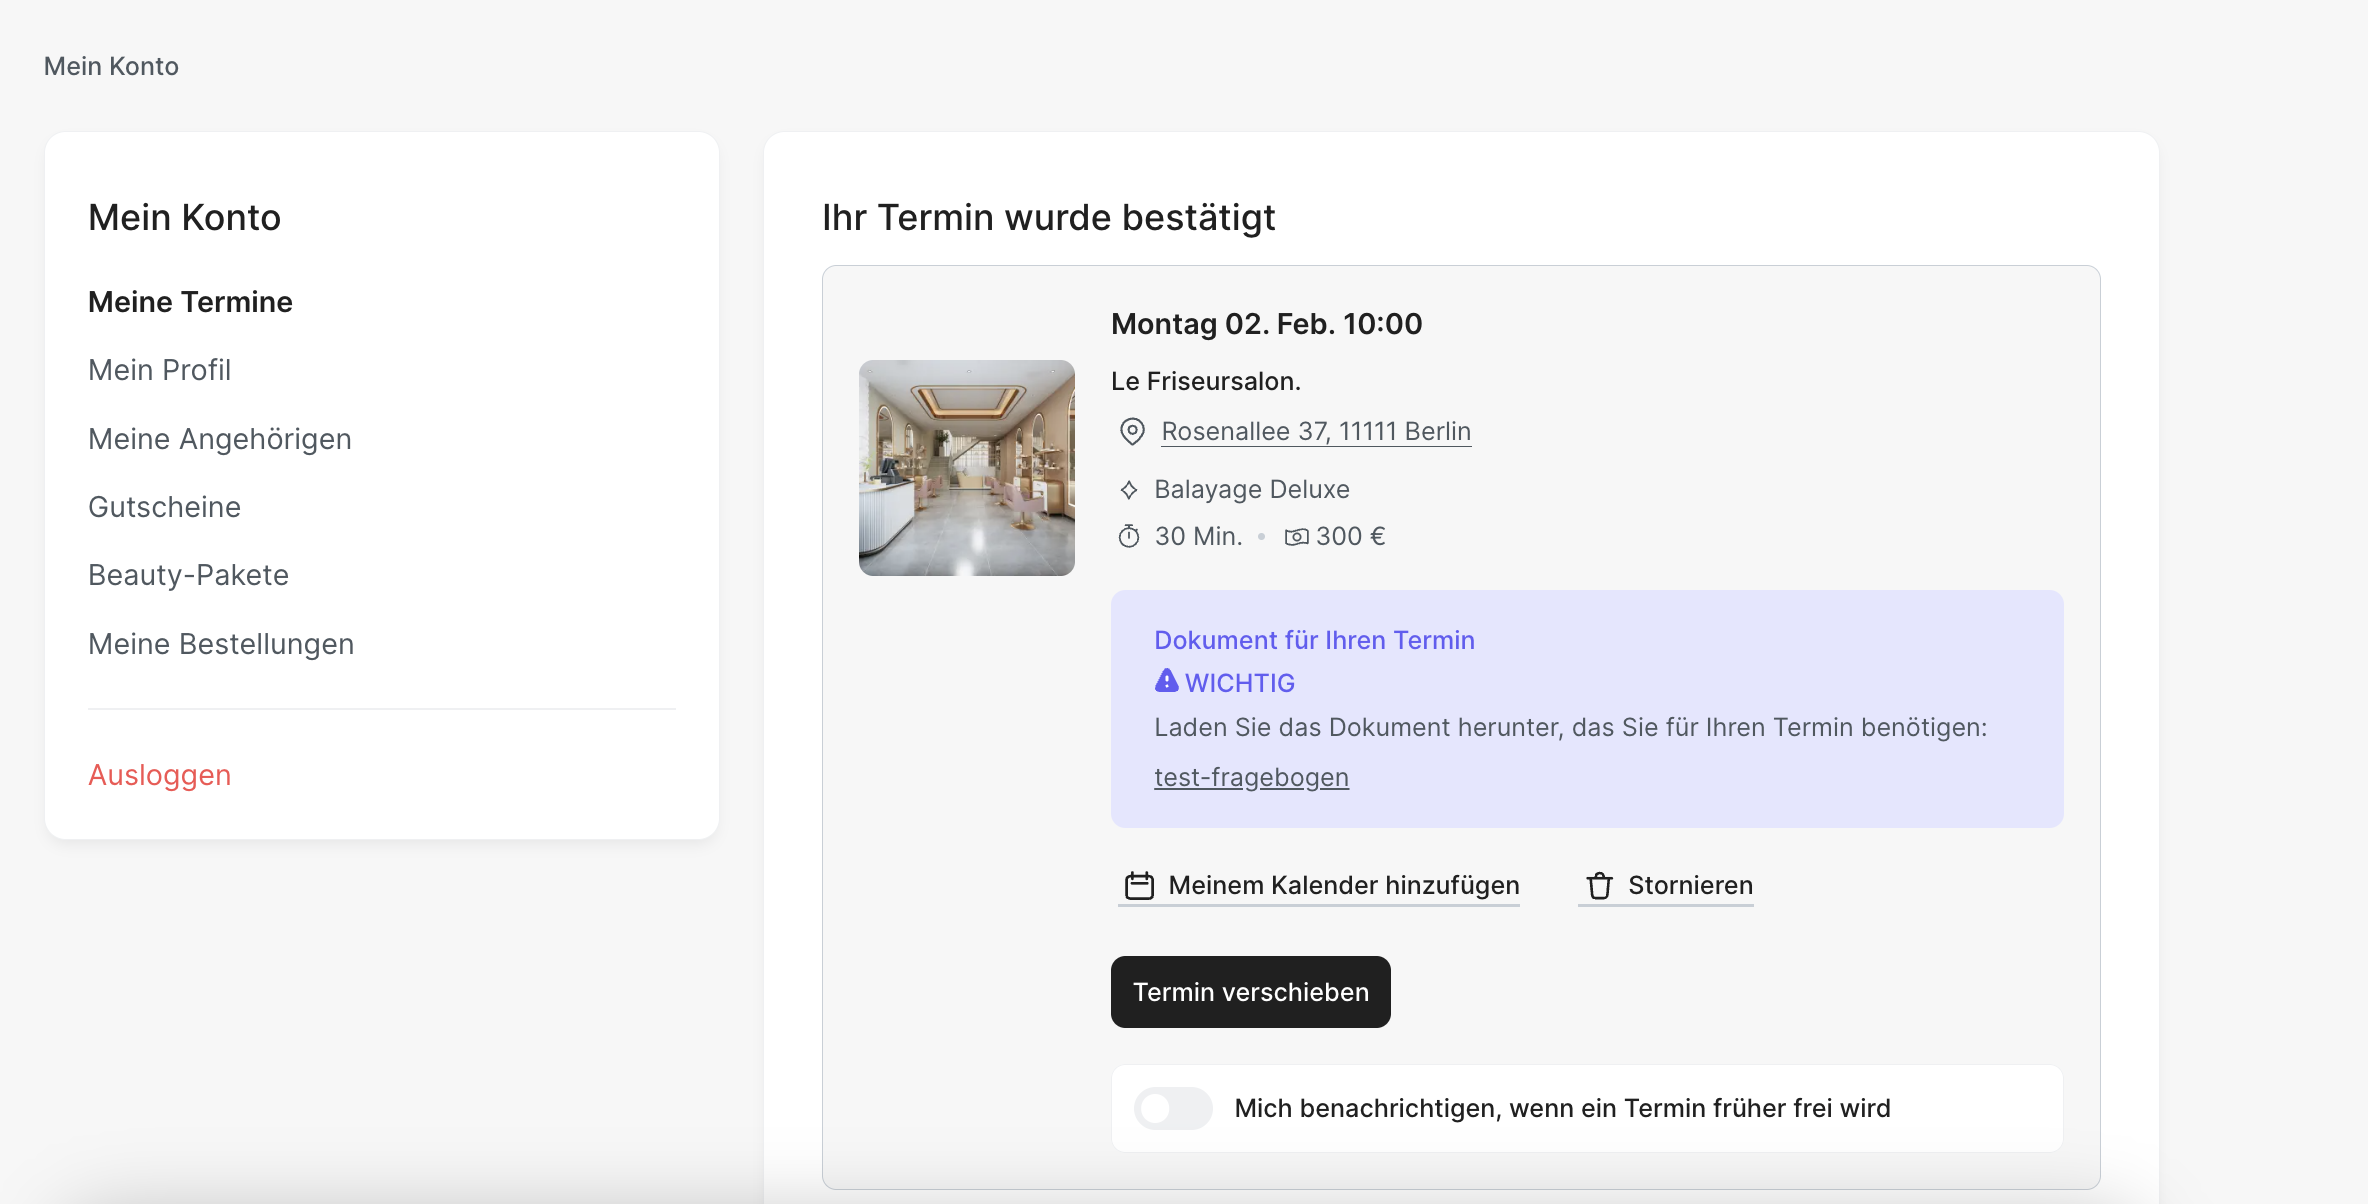Click the price banknote icon
Image resolution: width=2368 pixels, height=1204 pixels.
(1296, 537)
